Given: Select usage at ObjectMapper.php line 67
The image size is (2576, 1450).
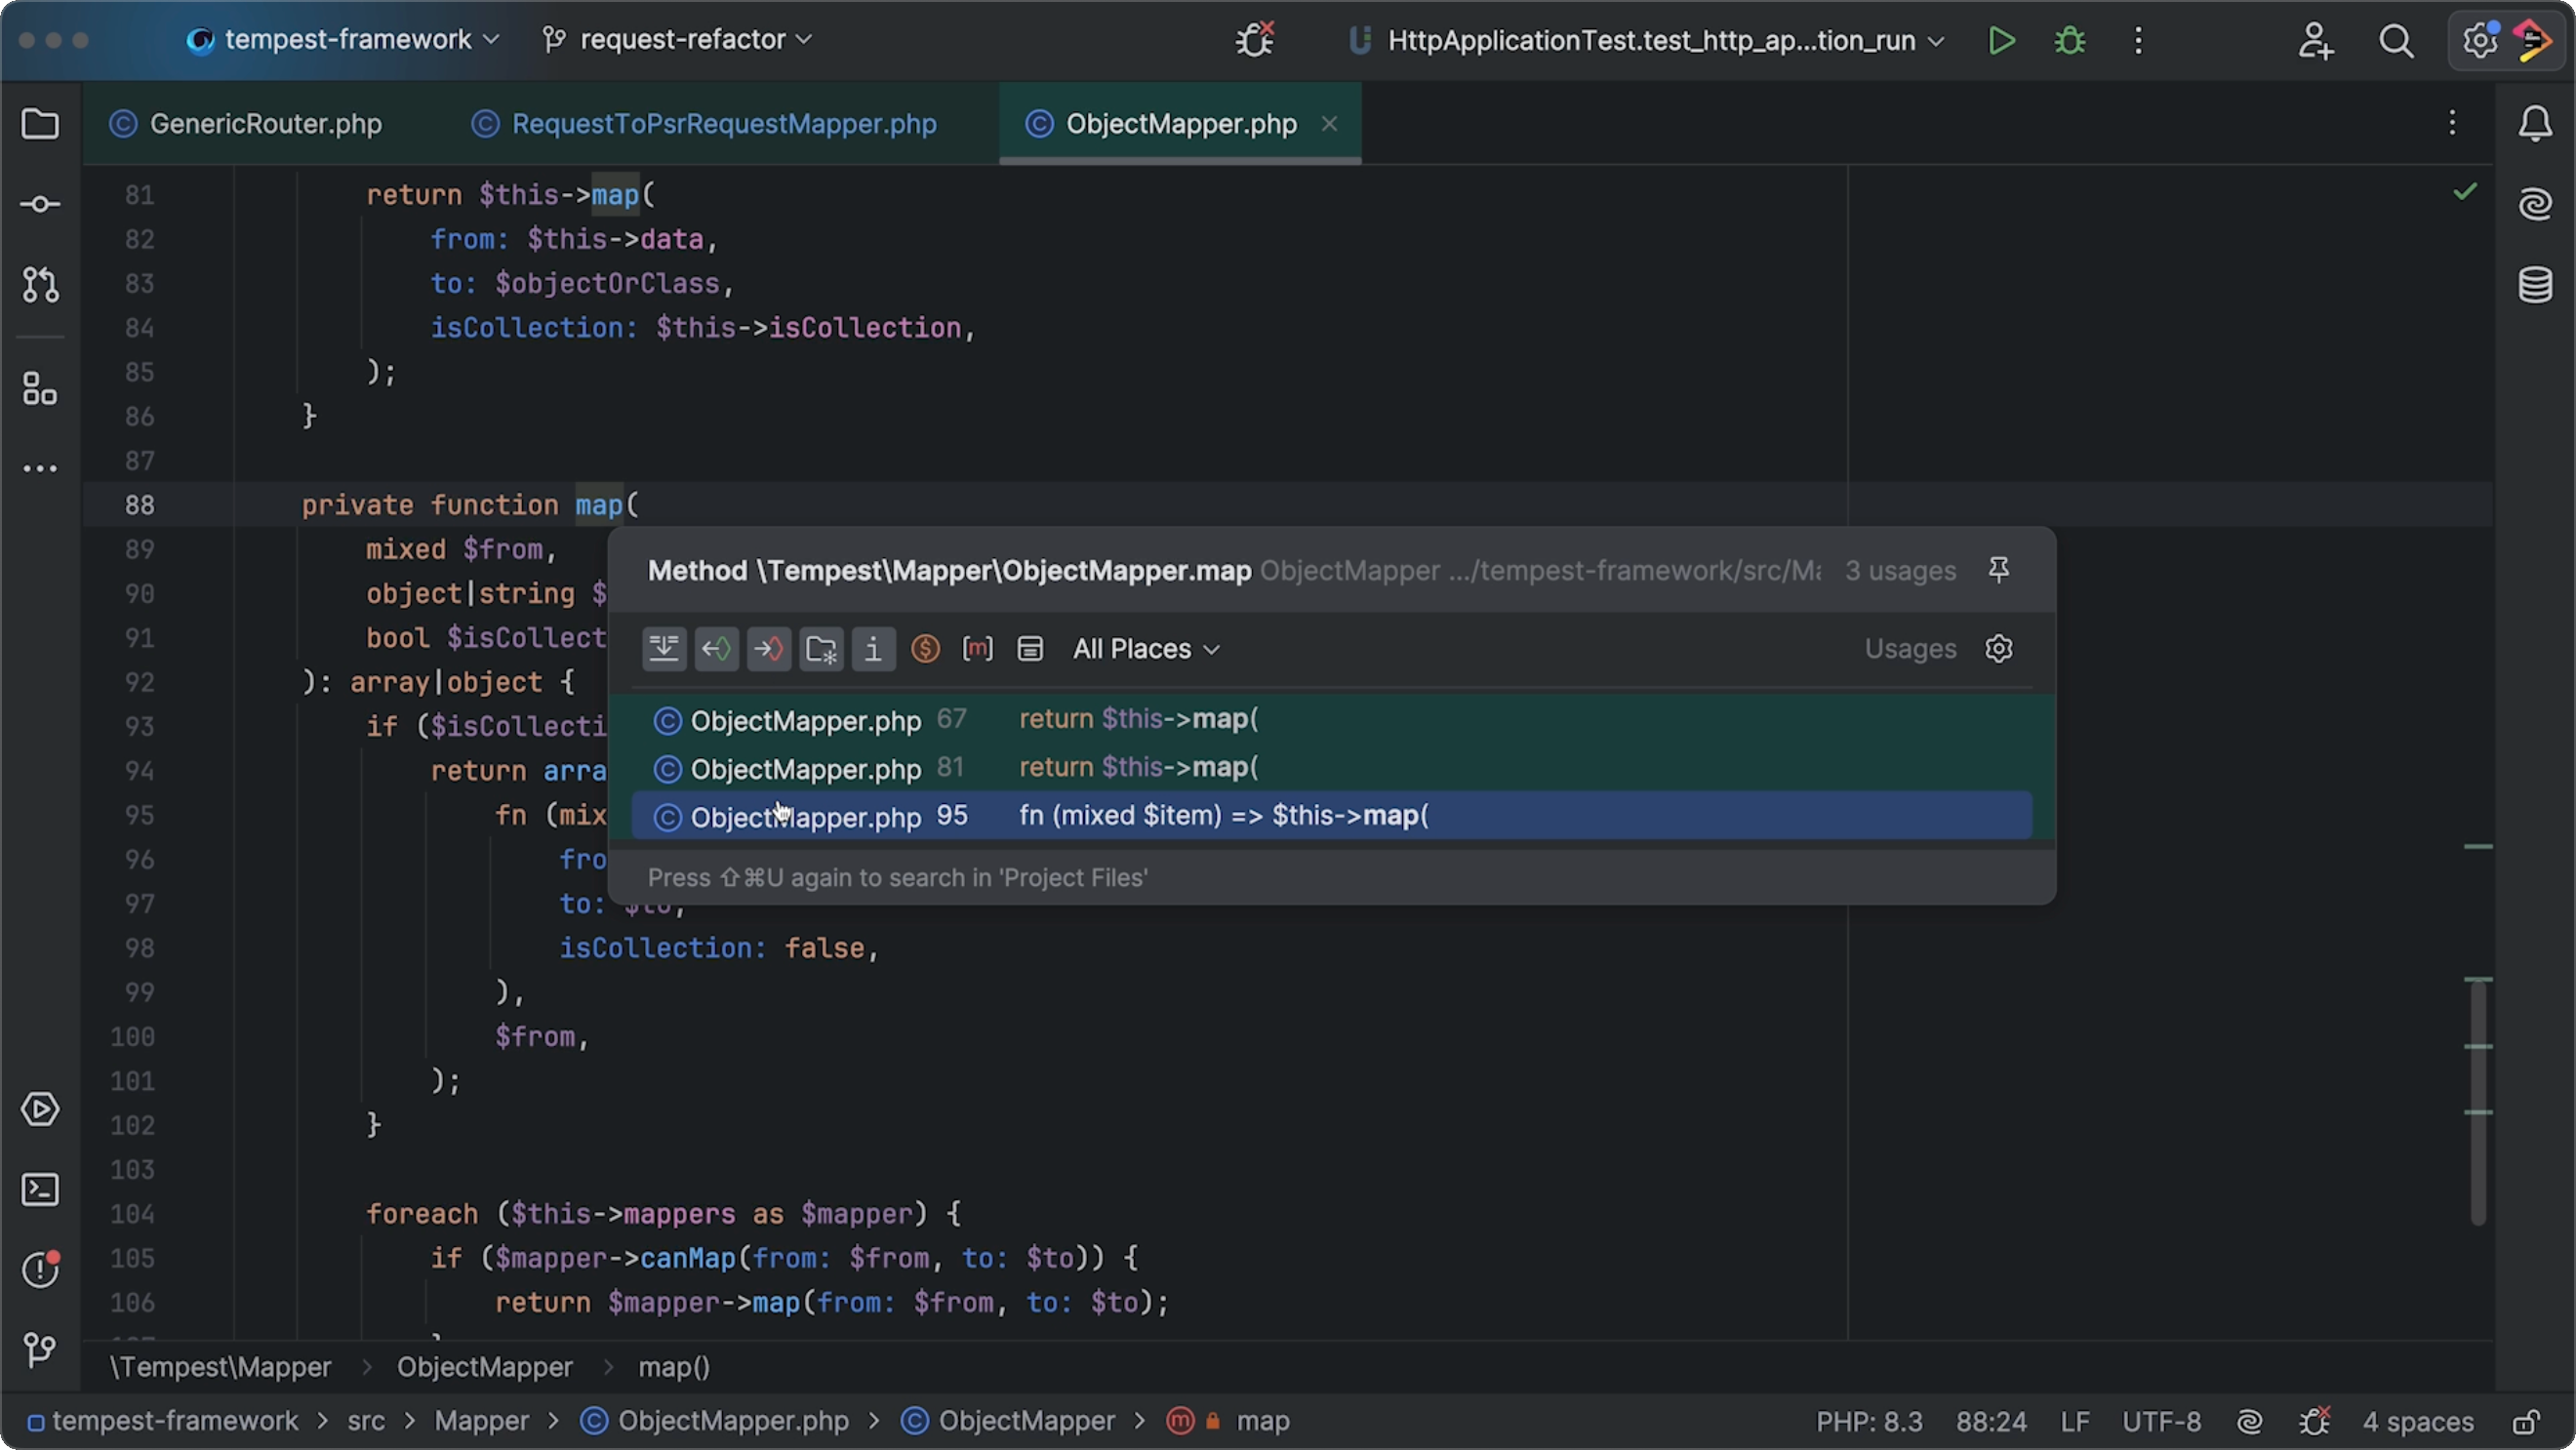Looking at the screenshot, I should [1331, 719].
